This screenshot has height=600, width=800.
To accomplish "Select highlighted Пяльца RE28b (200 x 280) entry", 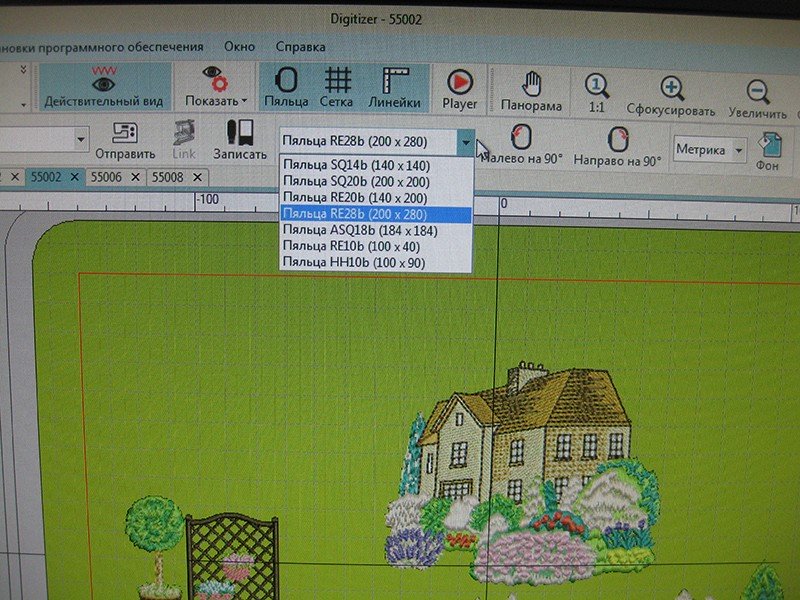I will point(377,214).
